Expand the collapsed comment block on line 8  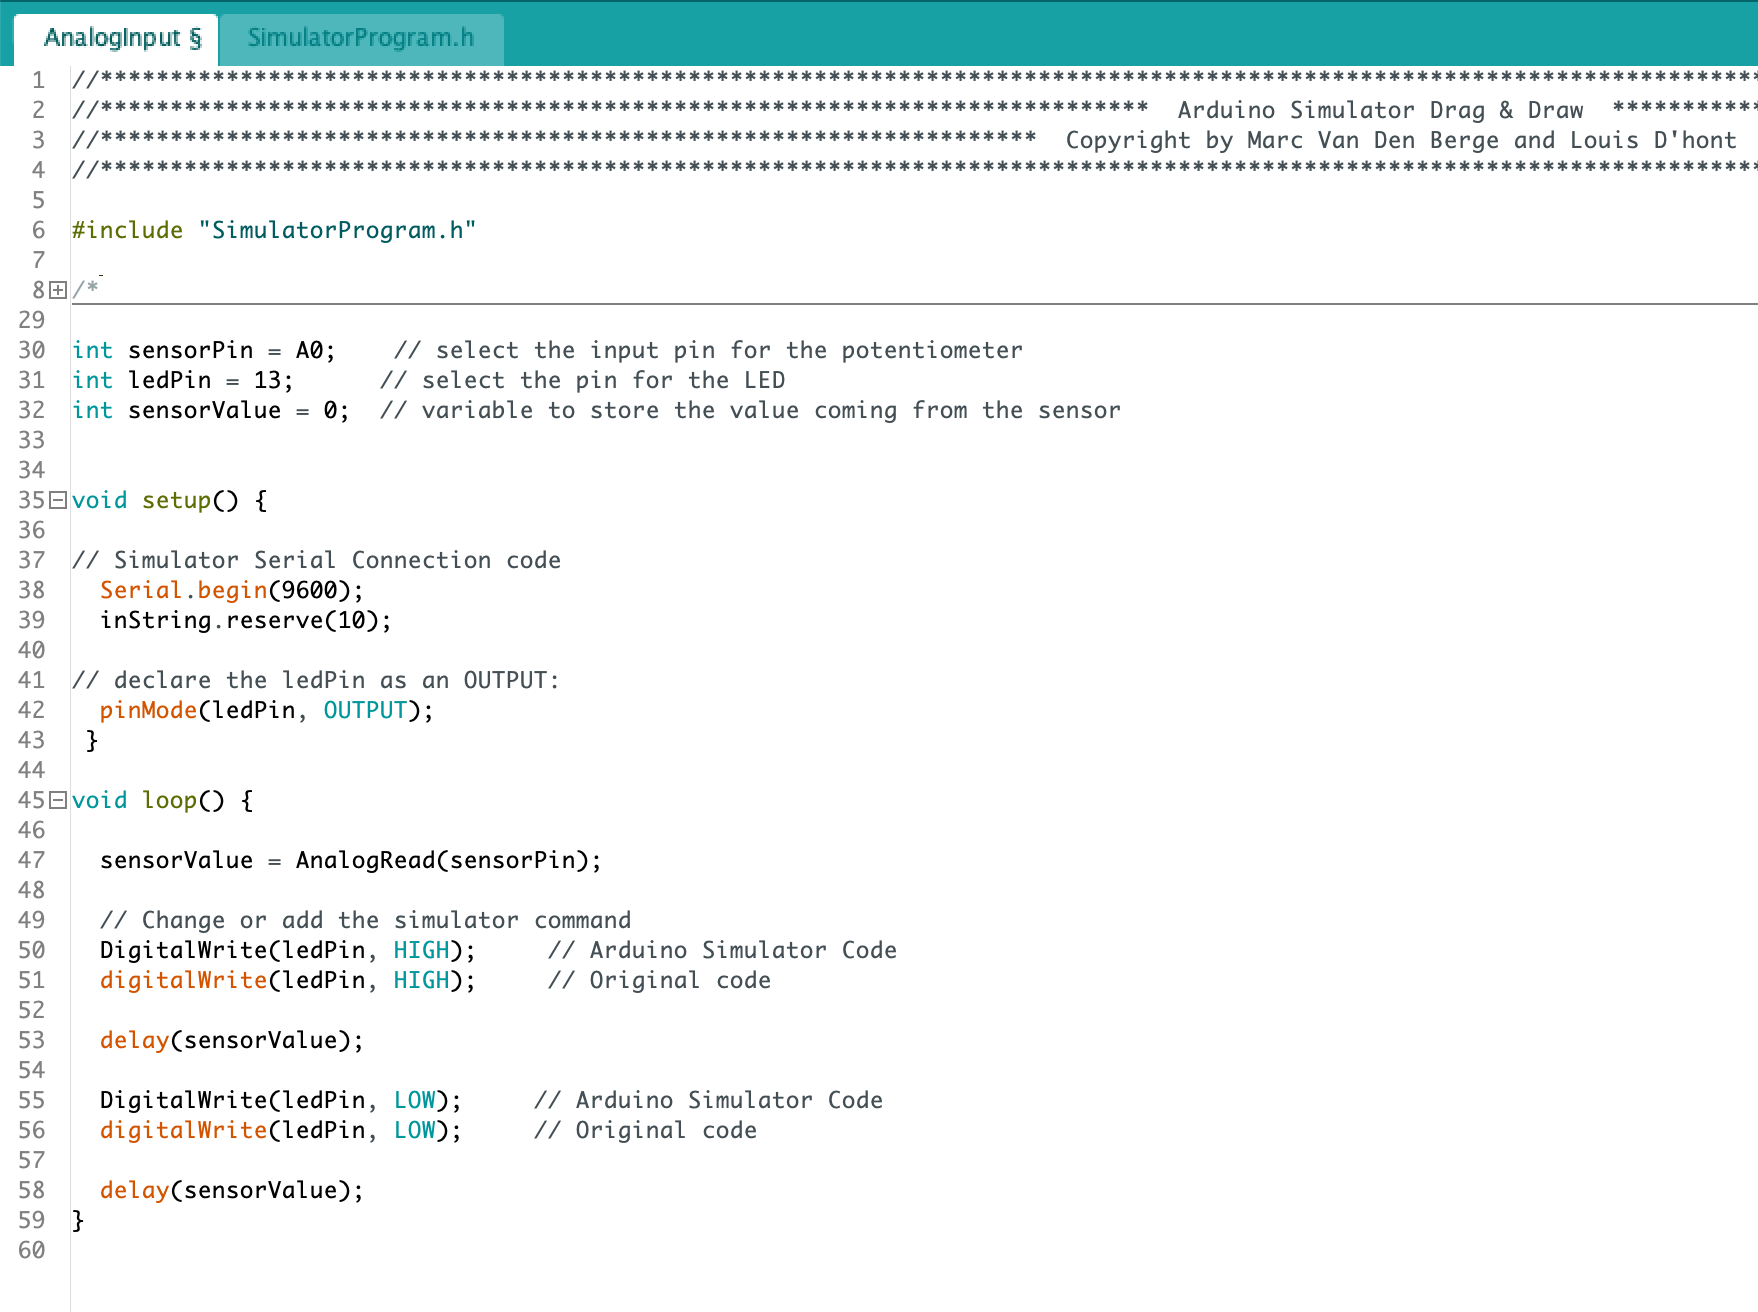tap(59, 288)
